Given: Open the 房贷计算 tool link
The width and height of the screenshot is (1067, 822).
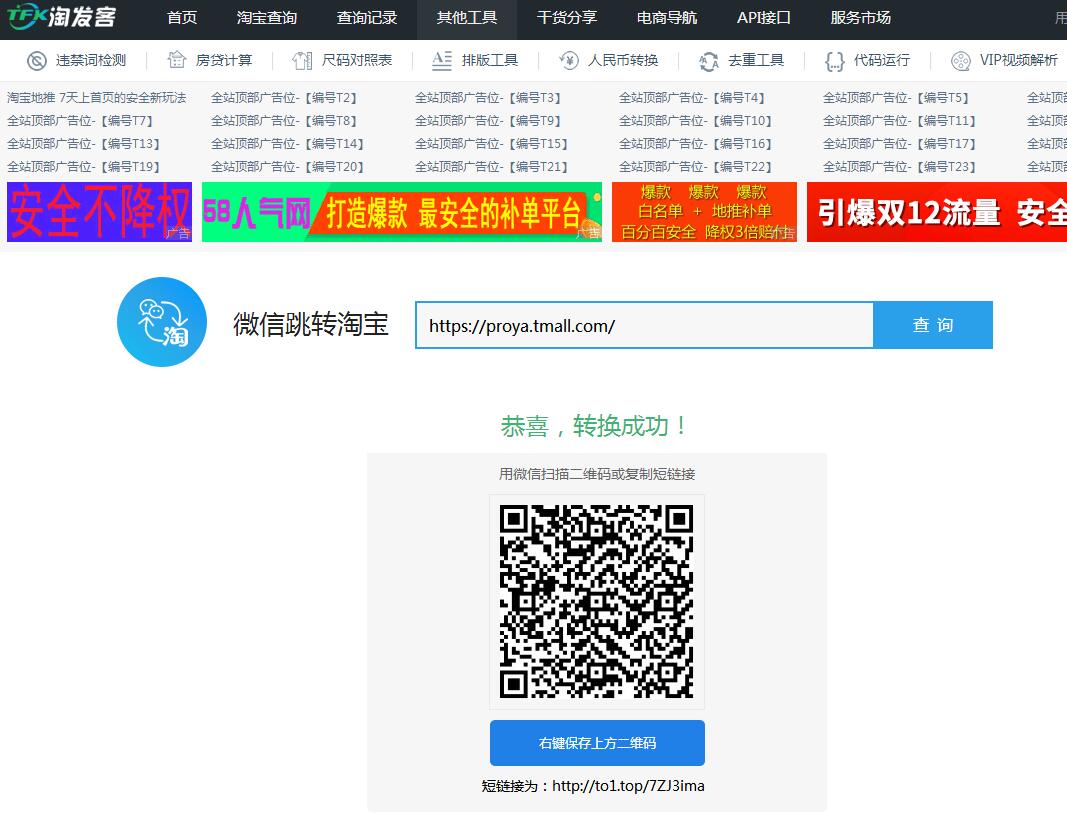Looking at the screenshot, I should pyautogui.click(x=223, y=61).
